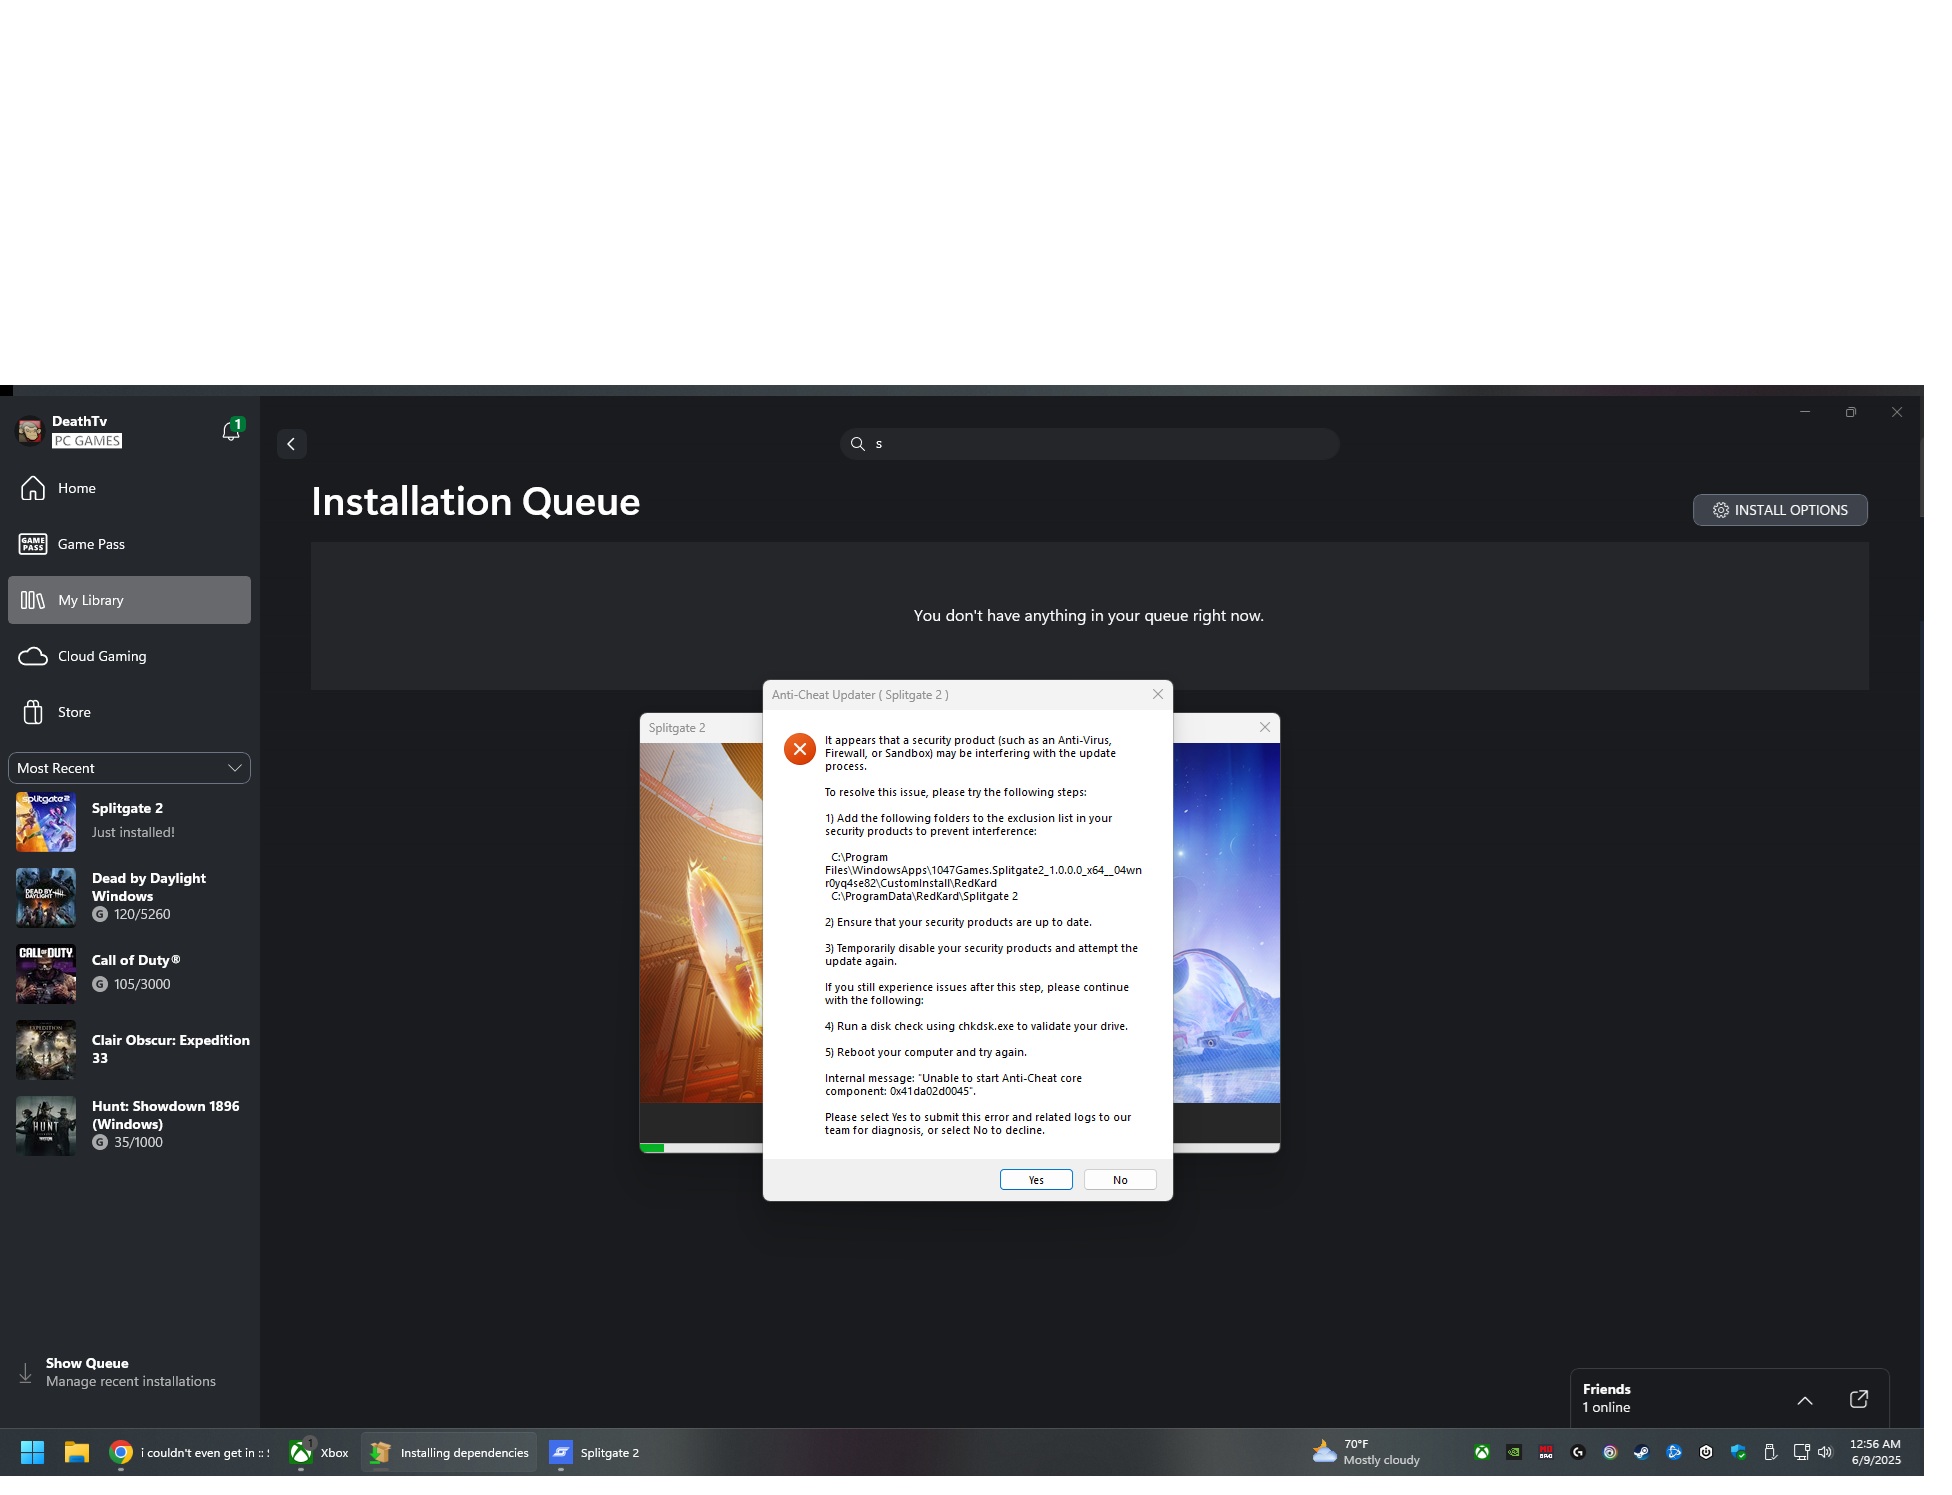Select Cloud Gaming in sidebar

(101, 656)
